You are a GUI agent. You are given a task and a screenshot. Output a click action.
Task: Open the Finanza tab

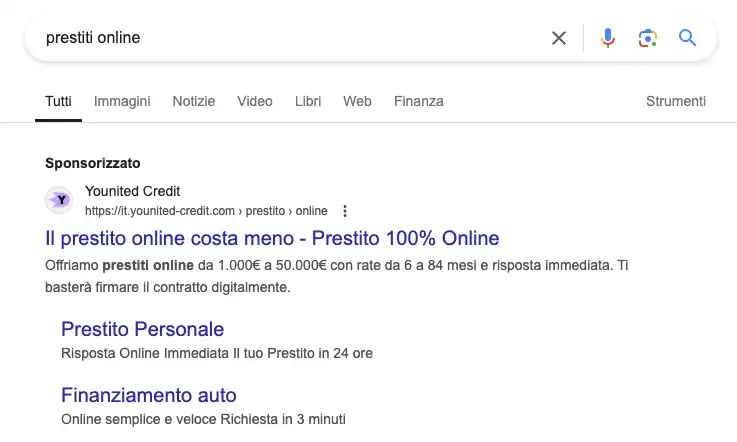419,101
